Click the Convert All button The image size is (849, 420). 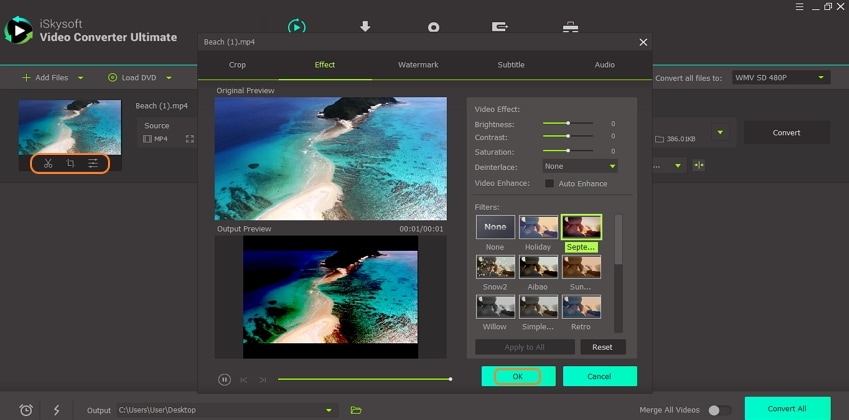(x=787, y=409)
